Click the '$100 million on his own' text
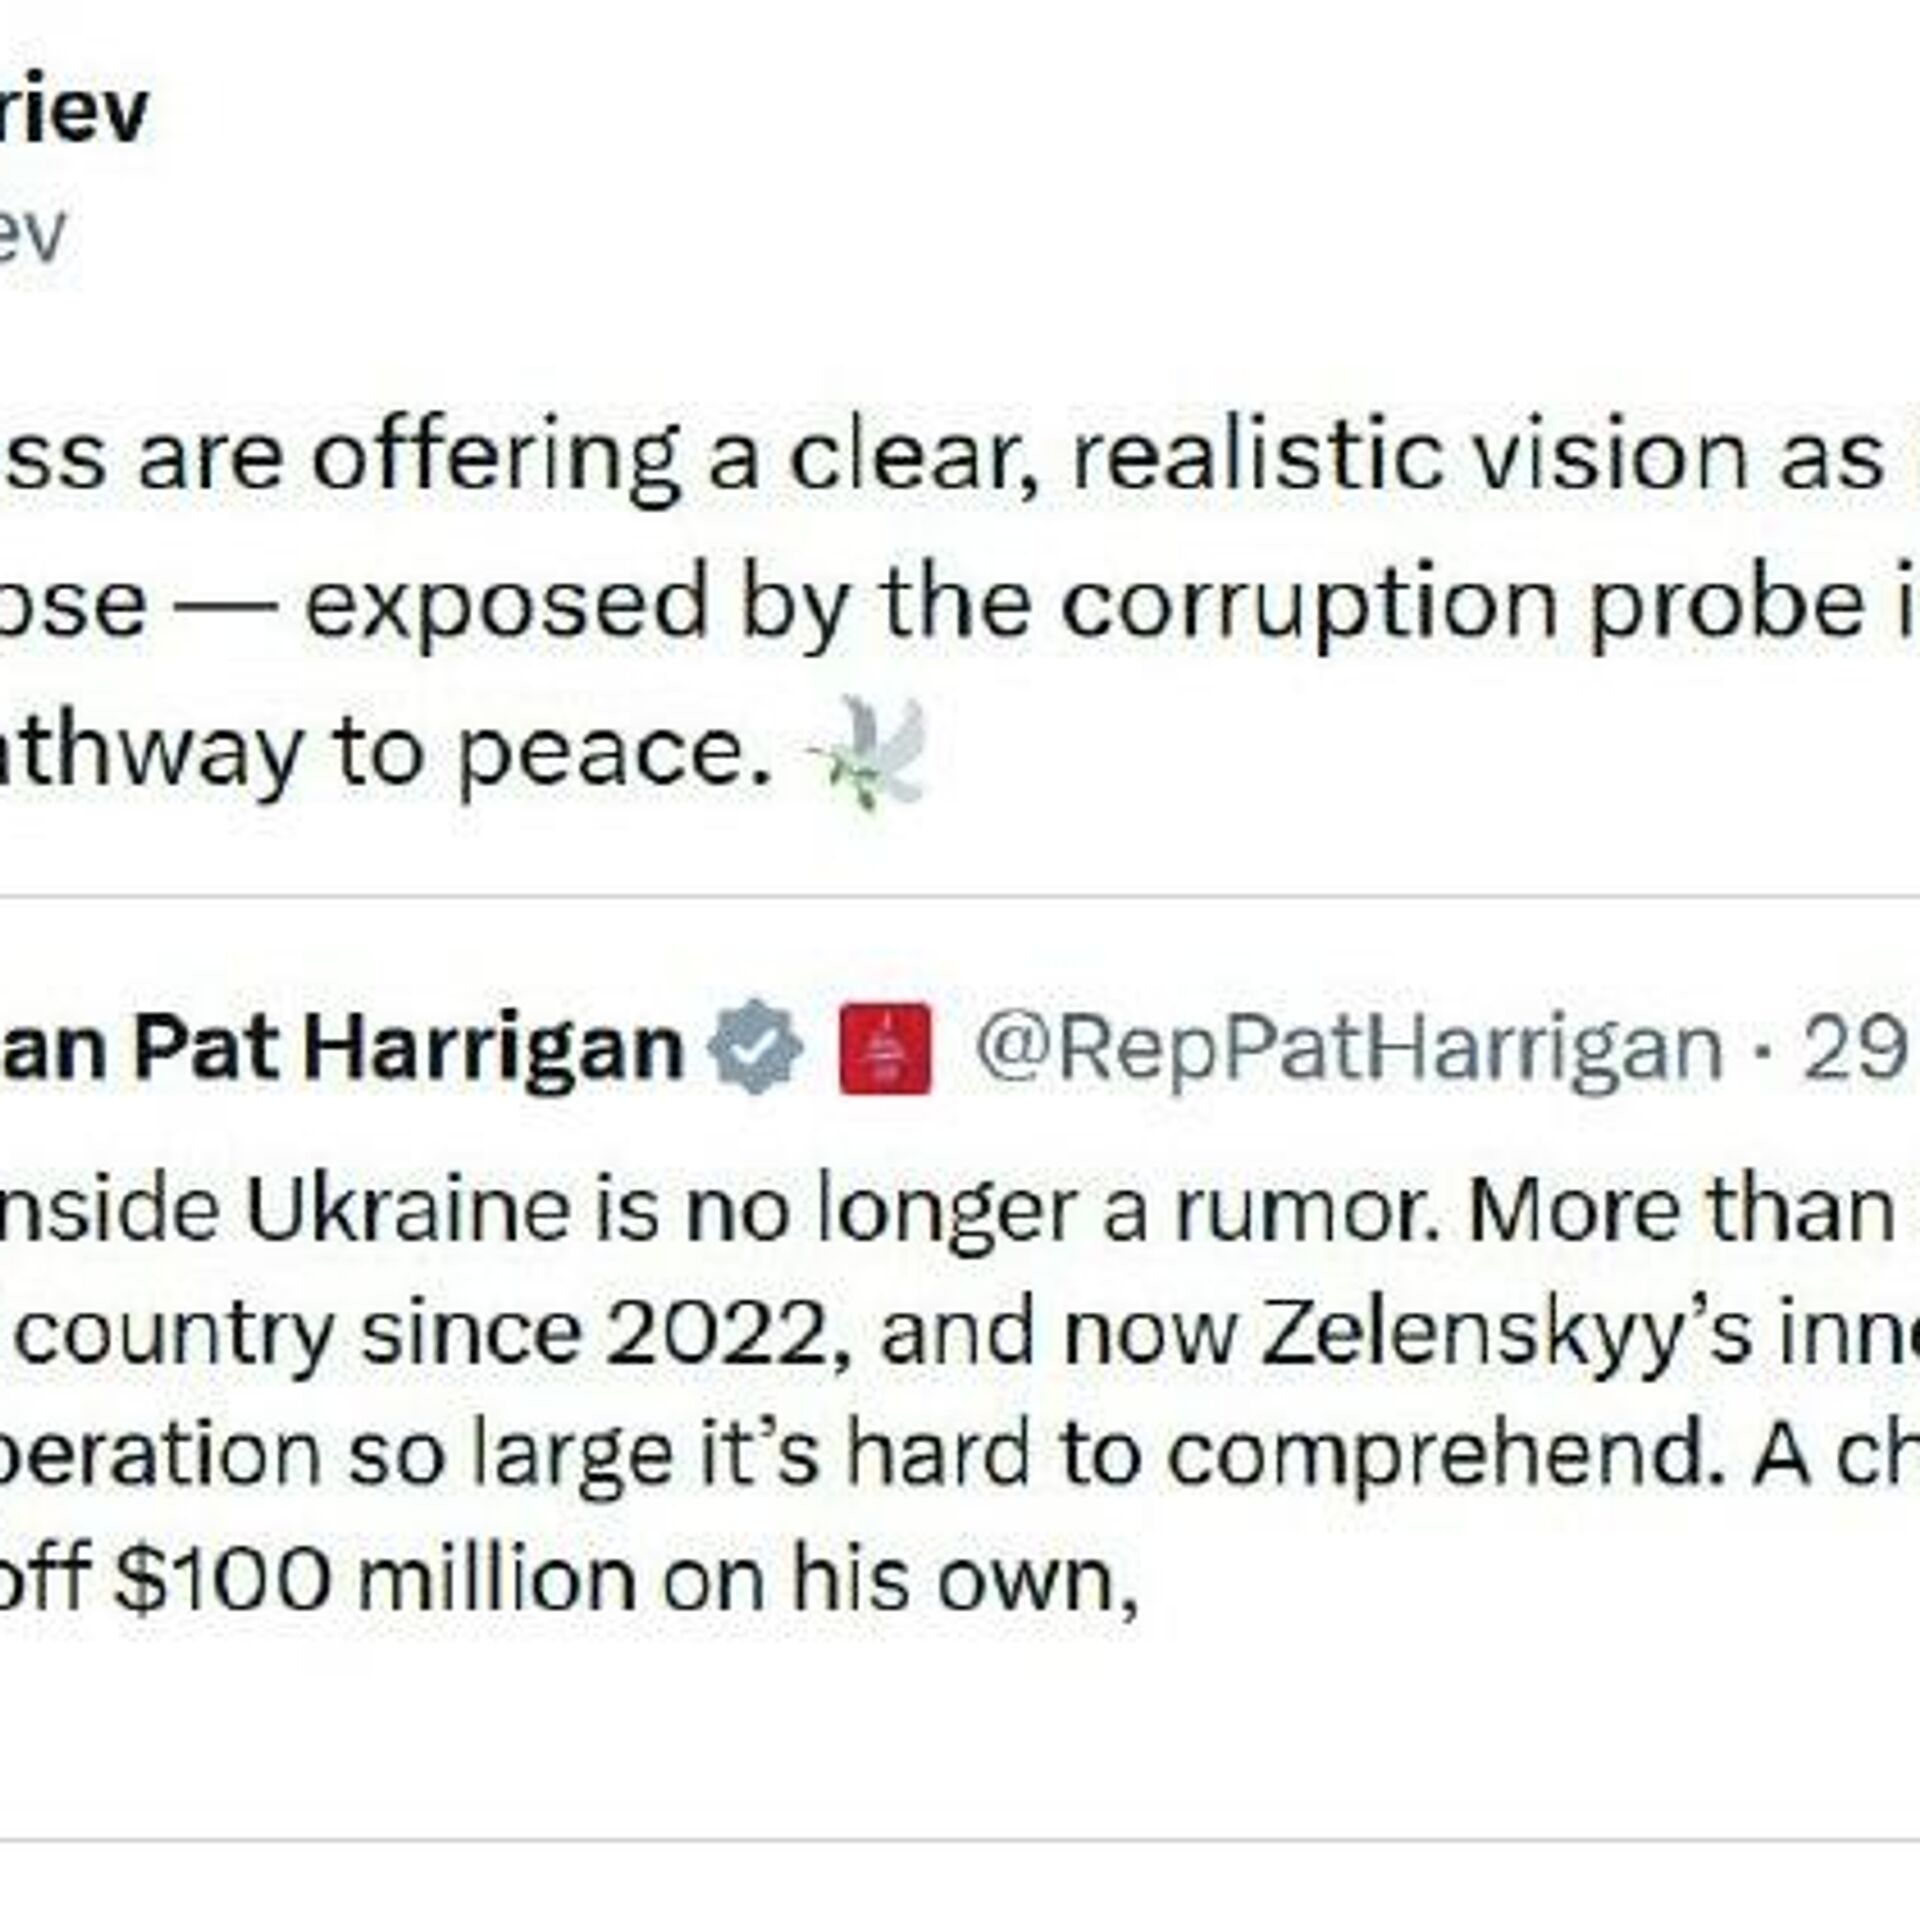This screenshot has width=1920, height=1915. click(625, 1580)
